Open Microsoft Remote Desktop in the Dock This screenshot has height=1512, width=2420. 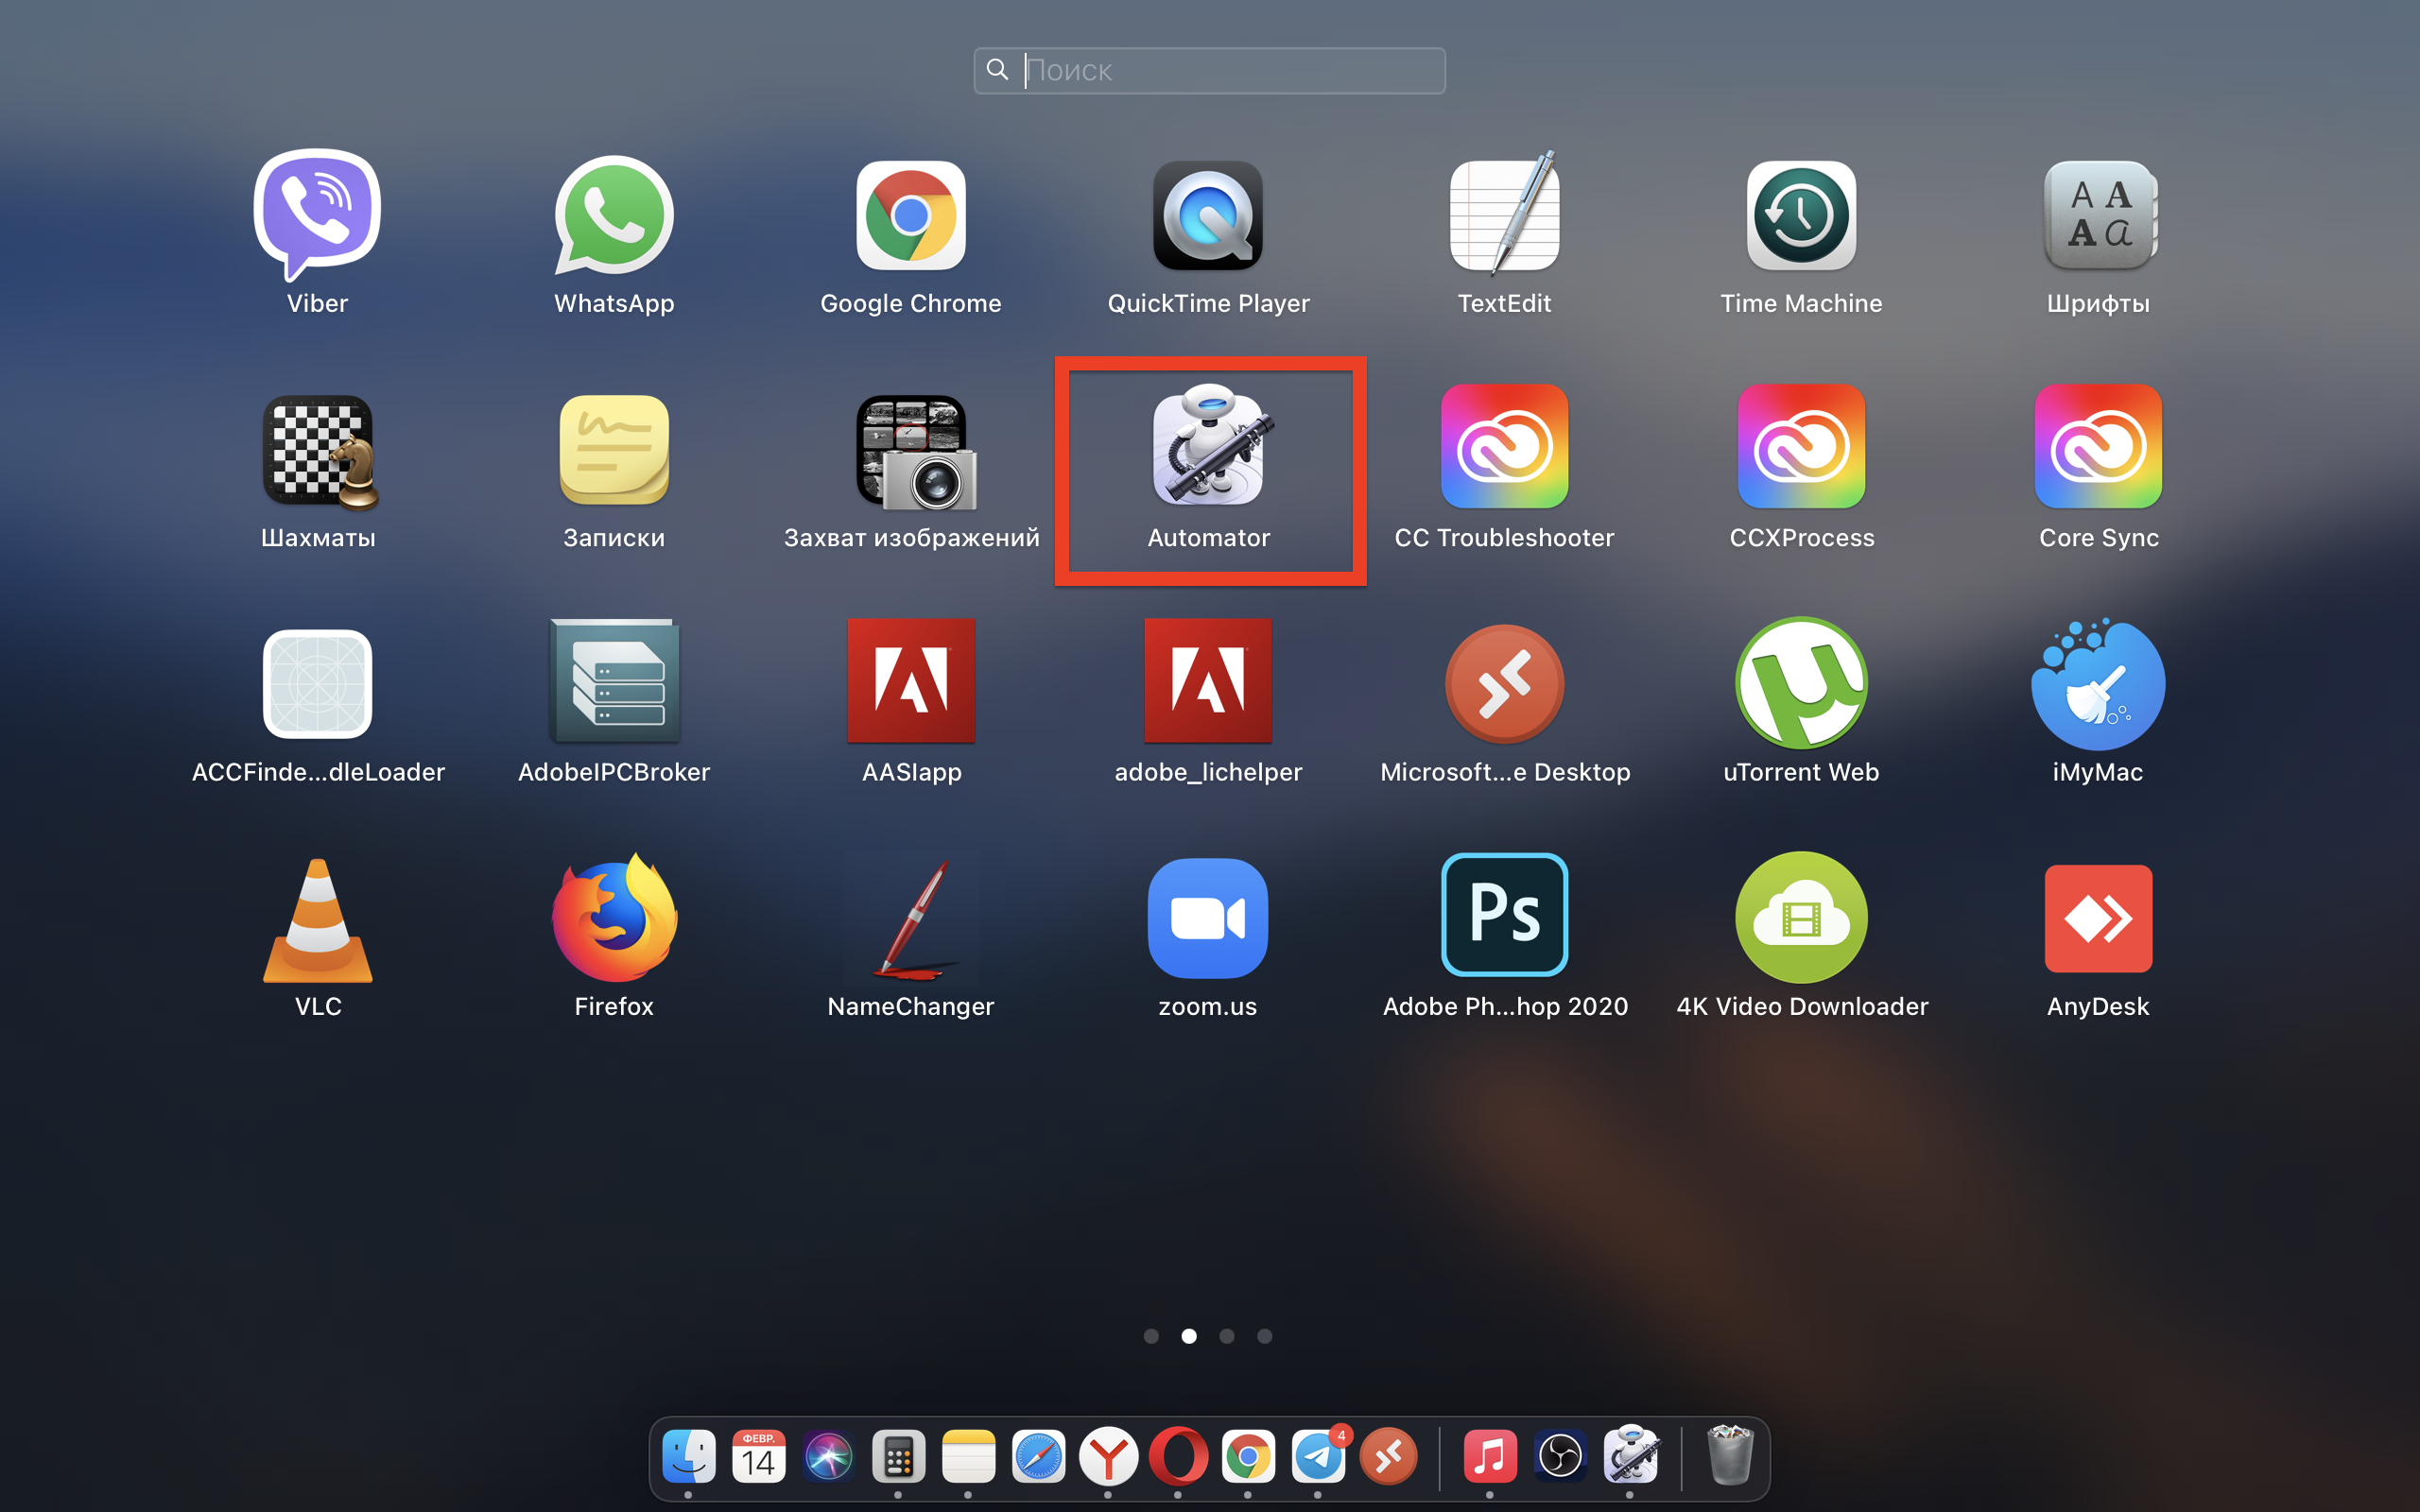tap(1388, 1456)
